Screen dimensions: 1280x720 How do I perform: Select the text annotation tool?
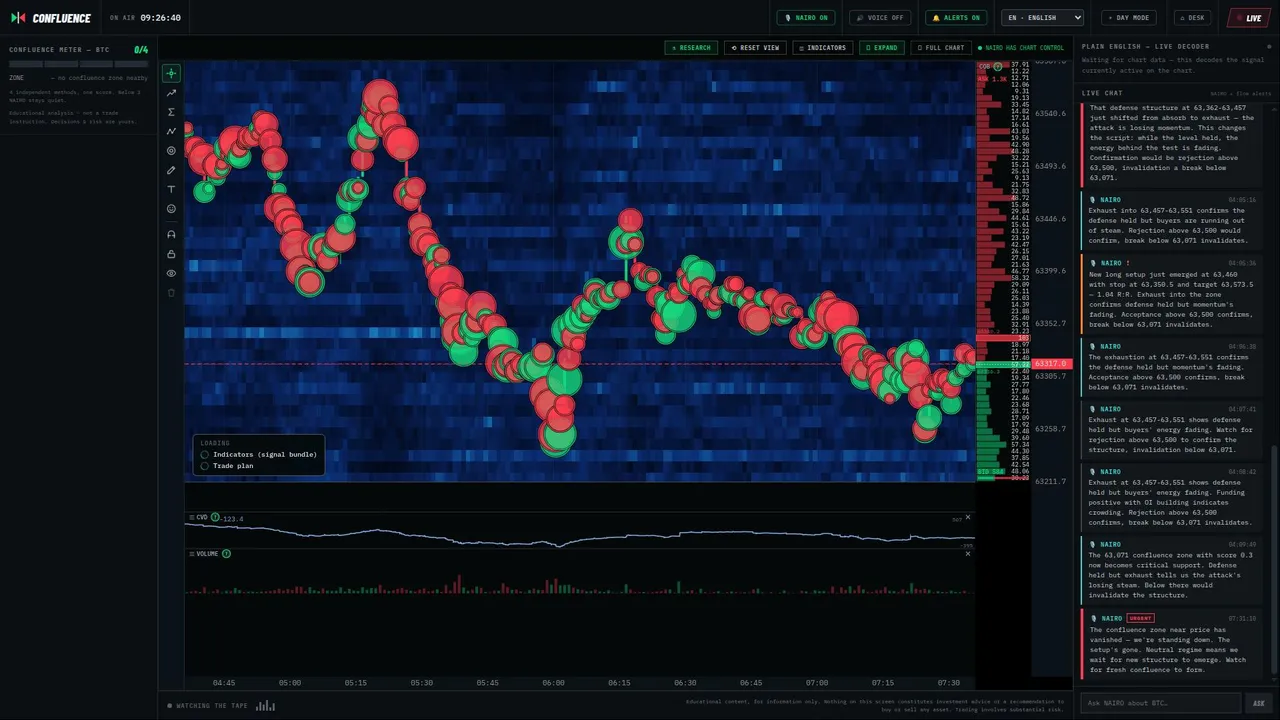(x=171, y=189)
